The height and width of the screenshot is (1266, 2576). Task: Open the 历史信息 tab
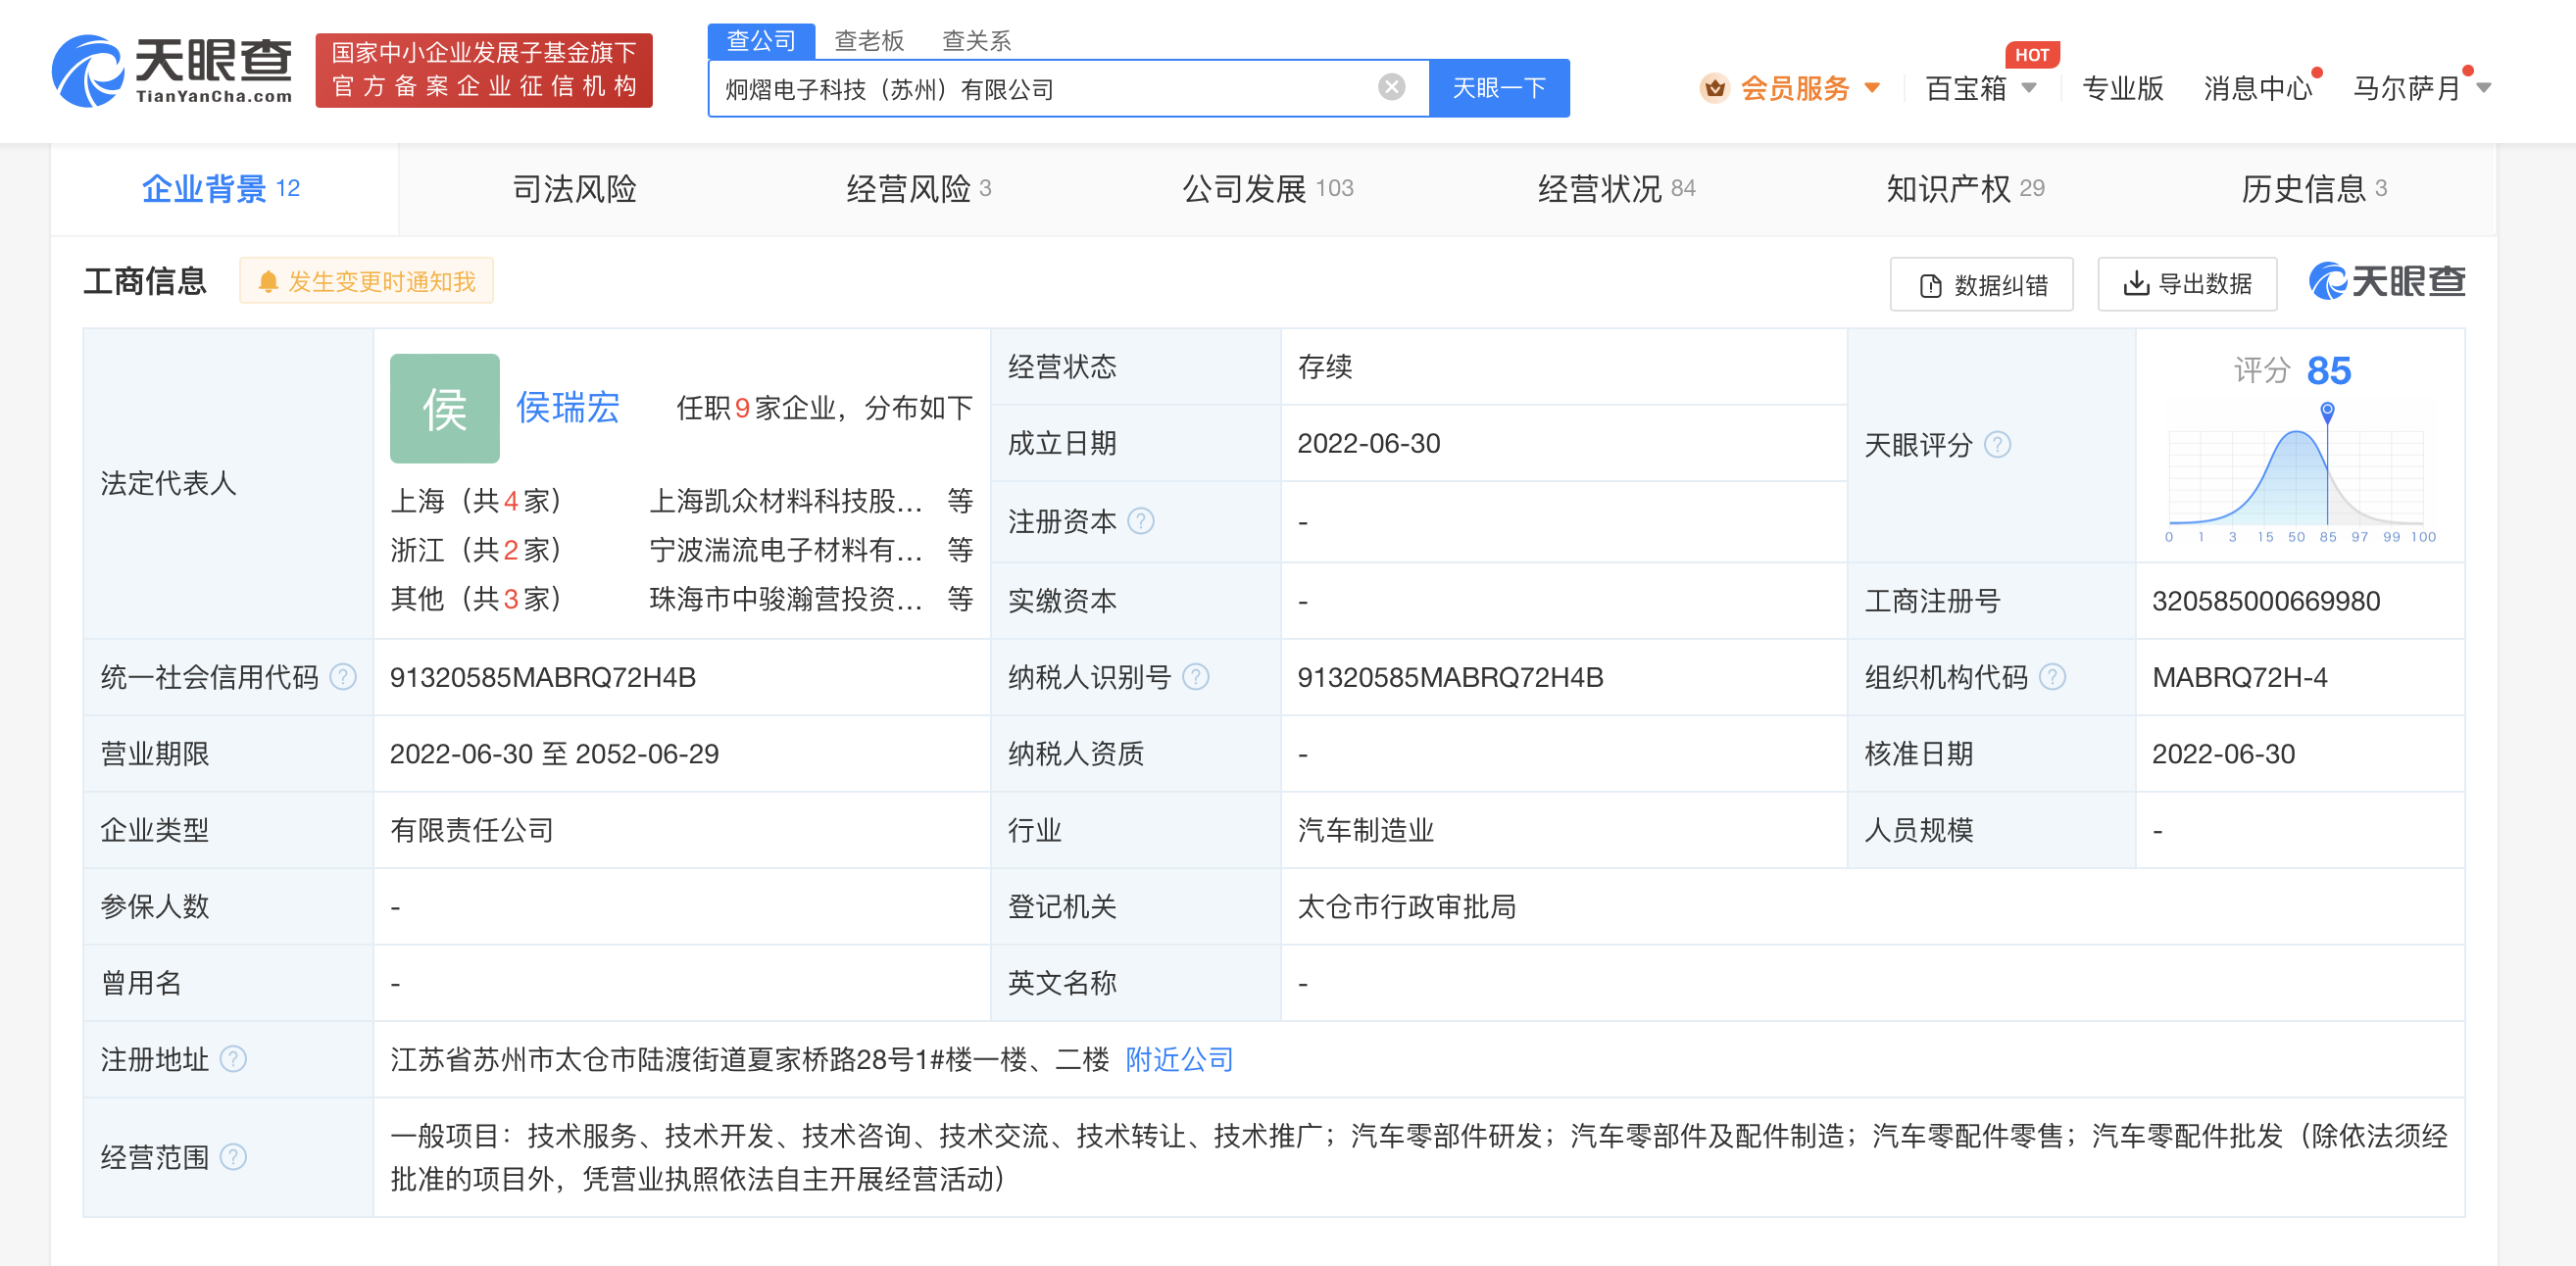tap(2314, 189)
